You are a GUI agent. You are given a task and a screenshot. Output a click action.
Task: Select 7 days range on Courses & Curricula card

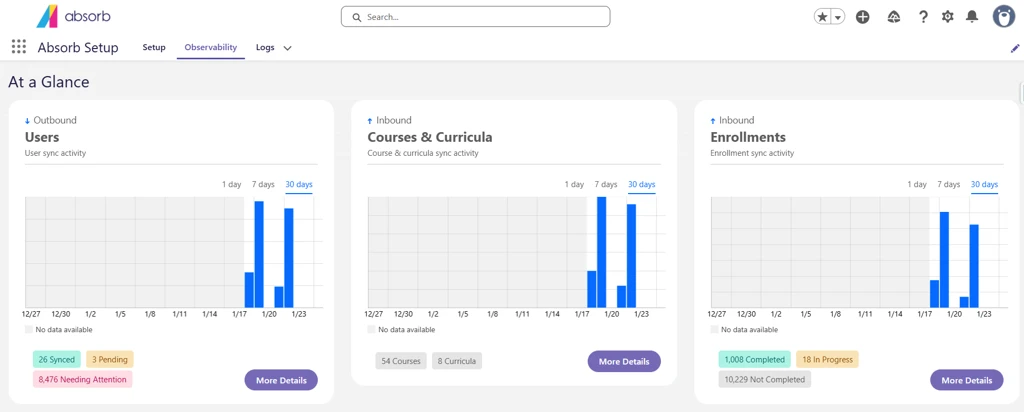[x=606, y=185]
